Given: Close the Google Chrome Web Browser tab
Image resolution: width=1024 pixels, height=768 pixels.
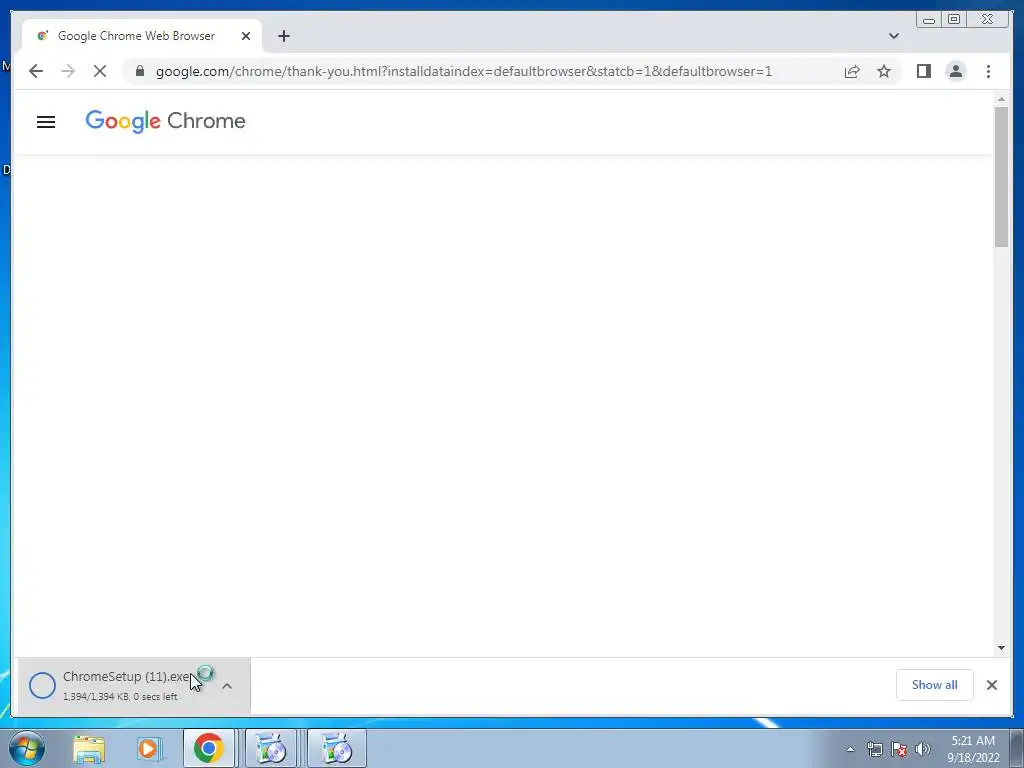Looking at the screenshot, I should (246, 36).
